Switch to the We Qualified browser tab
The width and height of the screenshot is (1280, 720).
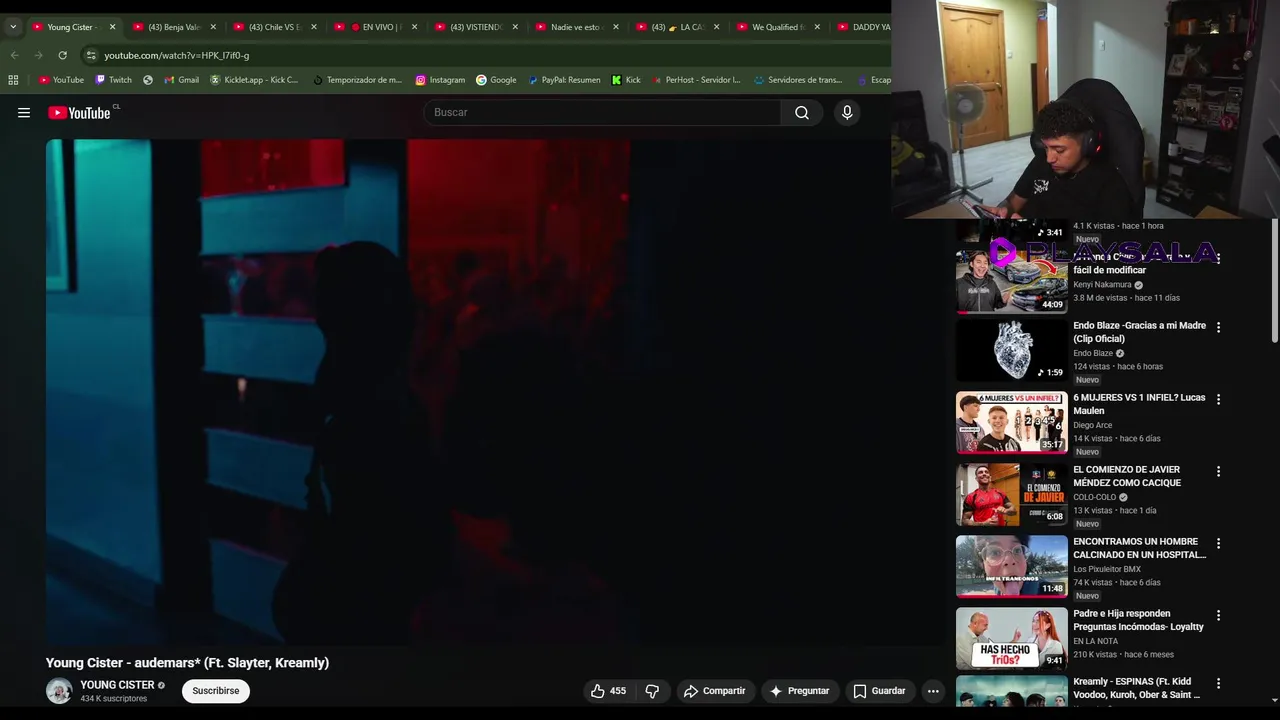coord(777,27)
